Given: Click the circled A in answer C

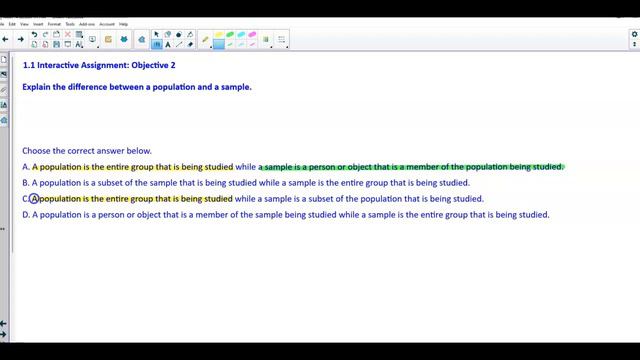Looking at the screenshot, I should 34,199.
